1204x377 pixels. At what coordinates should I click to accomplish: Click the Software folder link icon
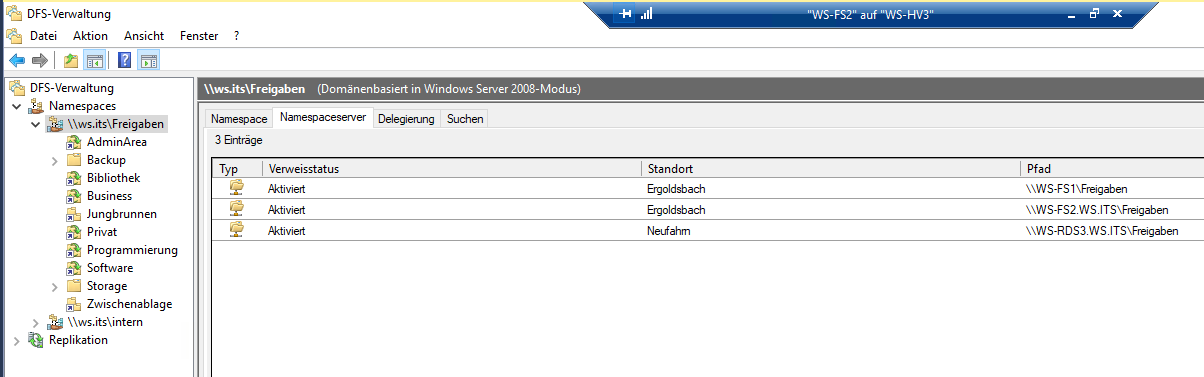click(x=74, y=268)
